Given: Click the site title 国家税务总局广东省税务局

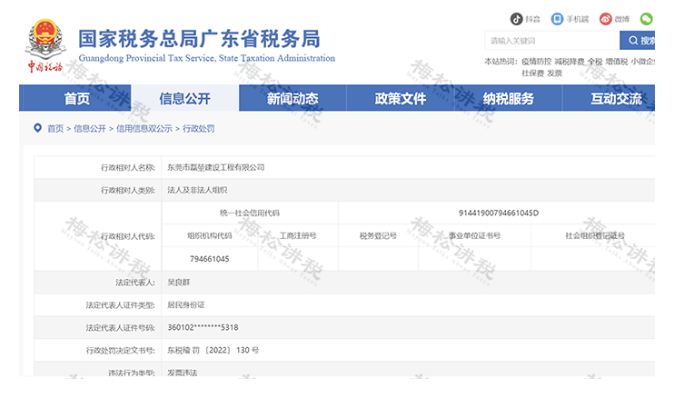Looking at the screenshot, I should [199, 39].
